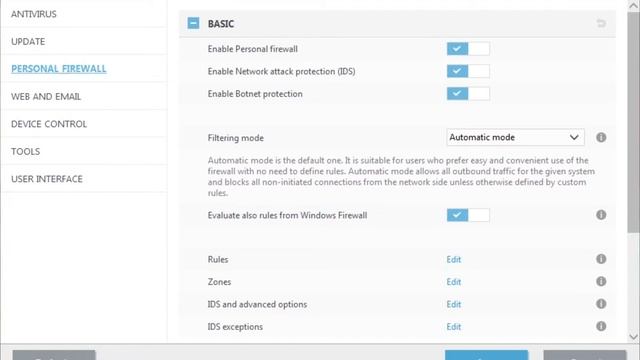The width and height of the screenshot is (640, 360).
Task: Click the info icon beside Zones
Action: [601, 281]
